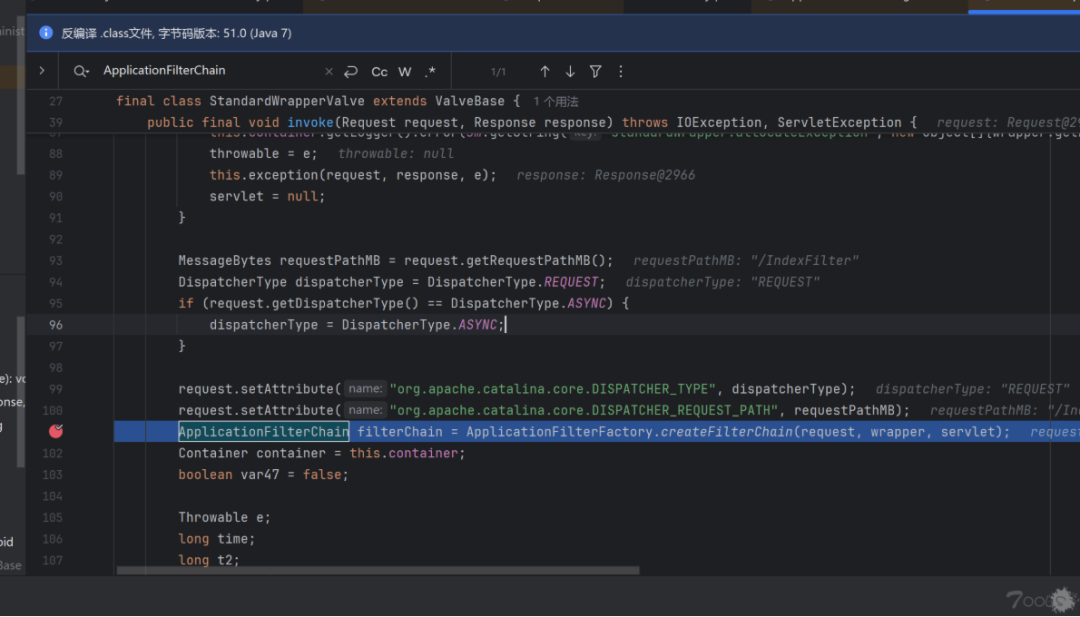Open the search bar more options menu
Screen dimensions: 1080x617
[621, 71]
